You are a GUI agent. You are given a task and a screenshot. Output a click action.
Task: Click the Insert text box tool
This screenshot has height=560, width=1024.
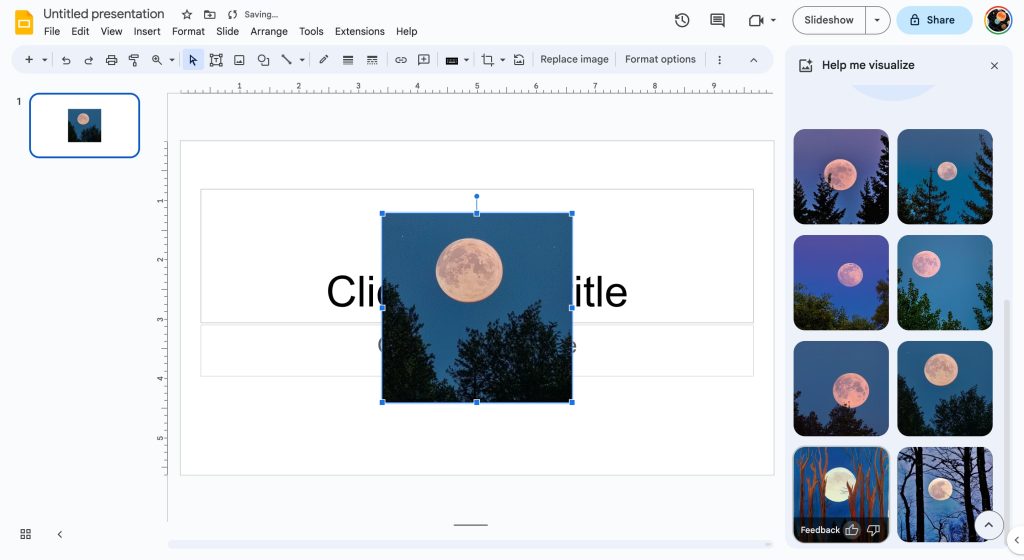coord(216,60)
